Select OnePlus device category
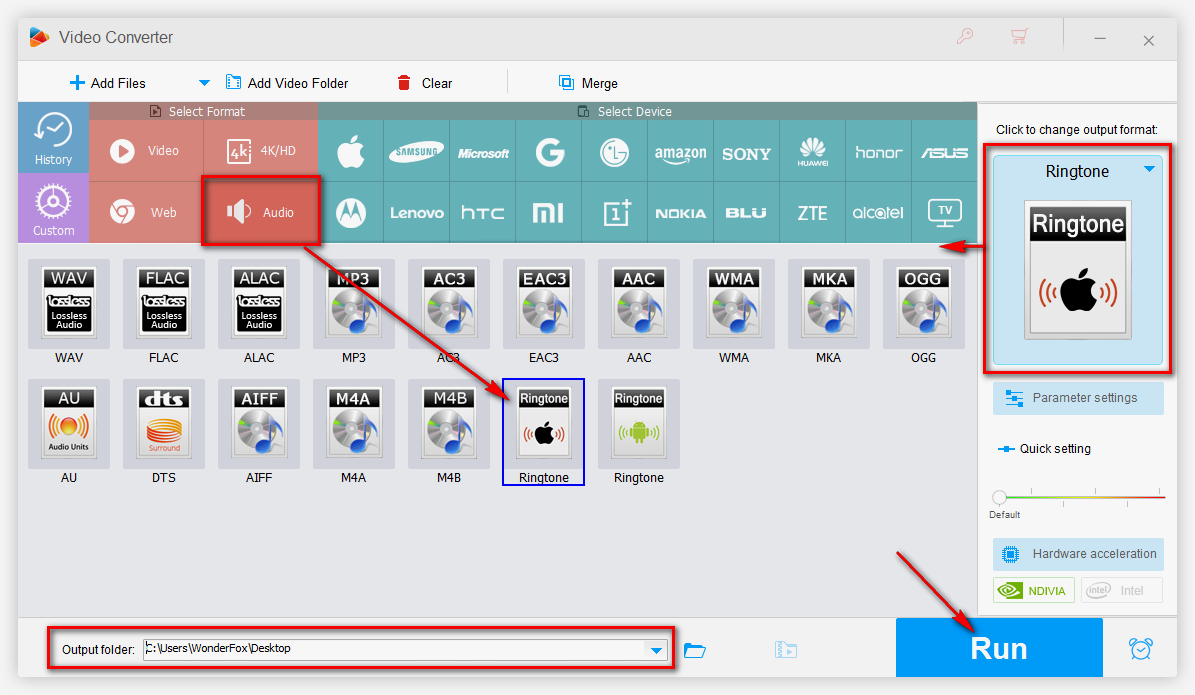Screen dimensions: 1195x695 (614, 213)
